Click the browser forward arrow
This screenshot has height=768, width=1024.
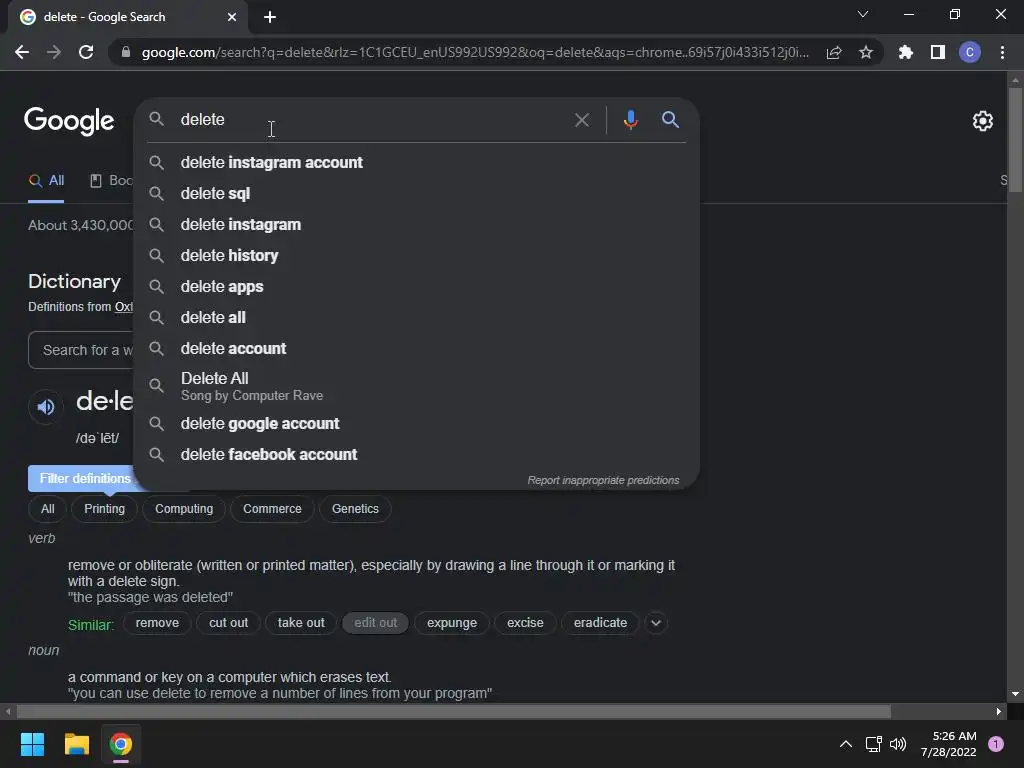[x=54, y=52]
